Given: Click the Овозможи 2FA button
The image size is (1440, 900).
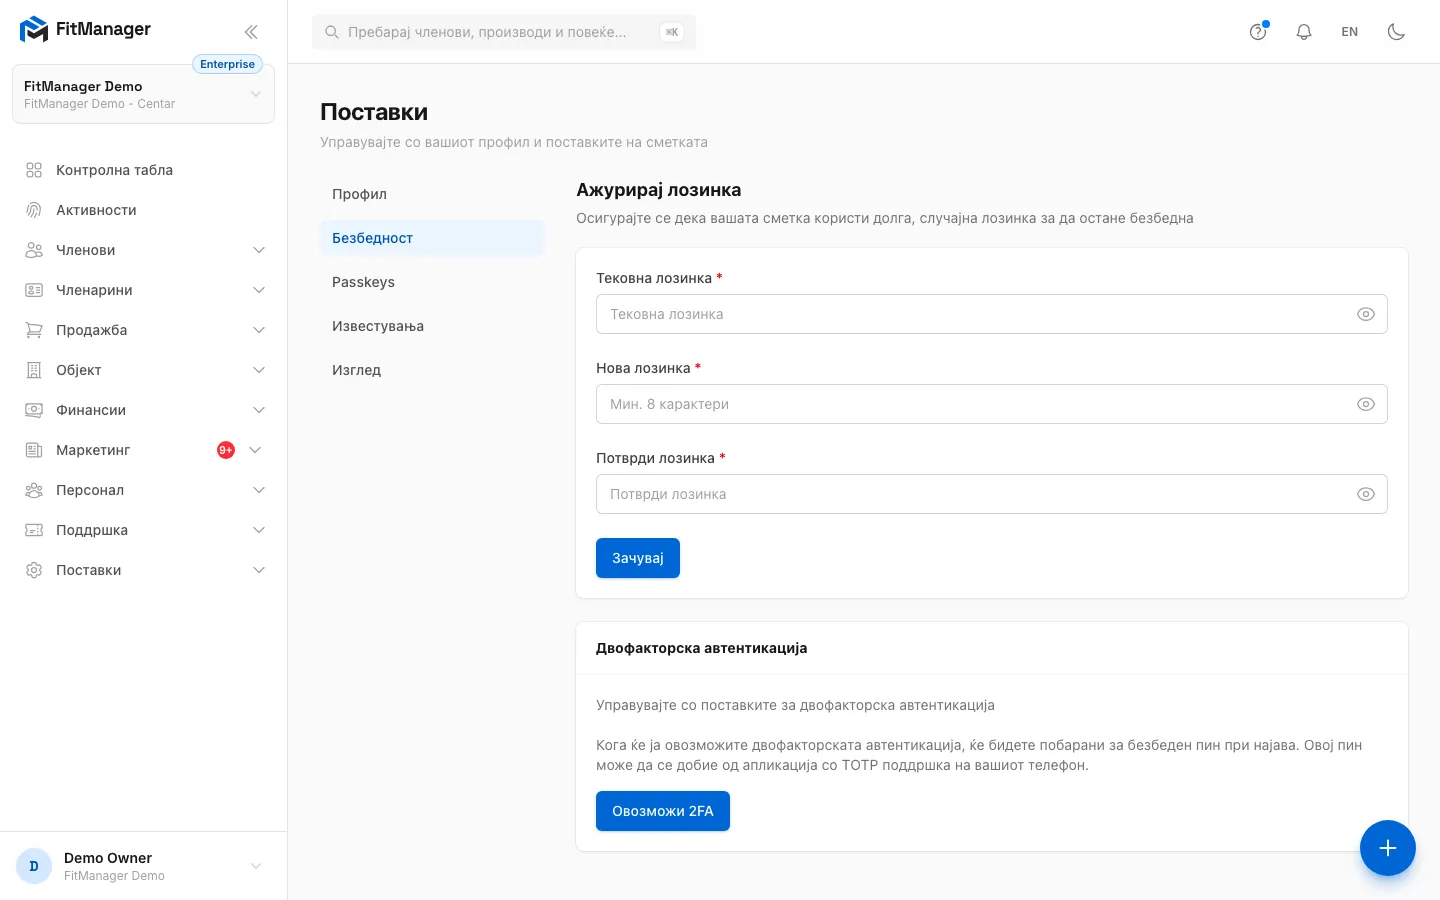Looking at the screenshot, I should coord(663,811).
